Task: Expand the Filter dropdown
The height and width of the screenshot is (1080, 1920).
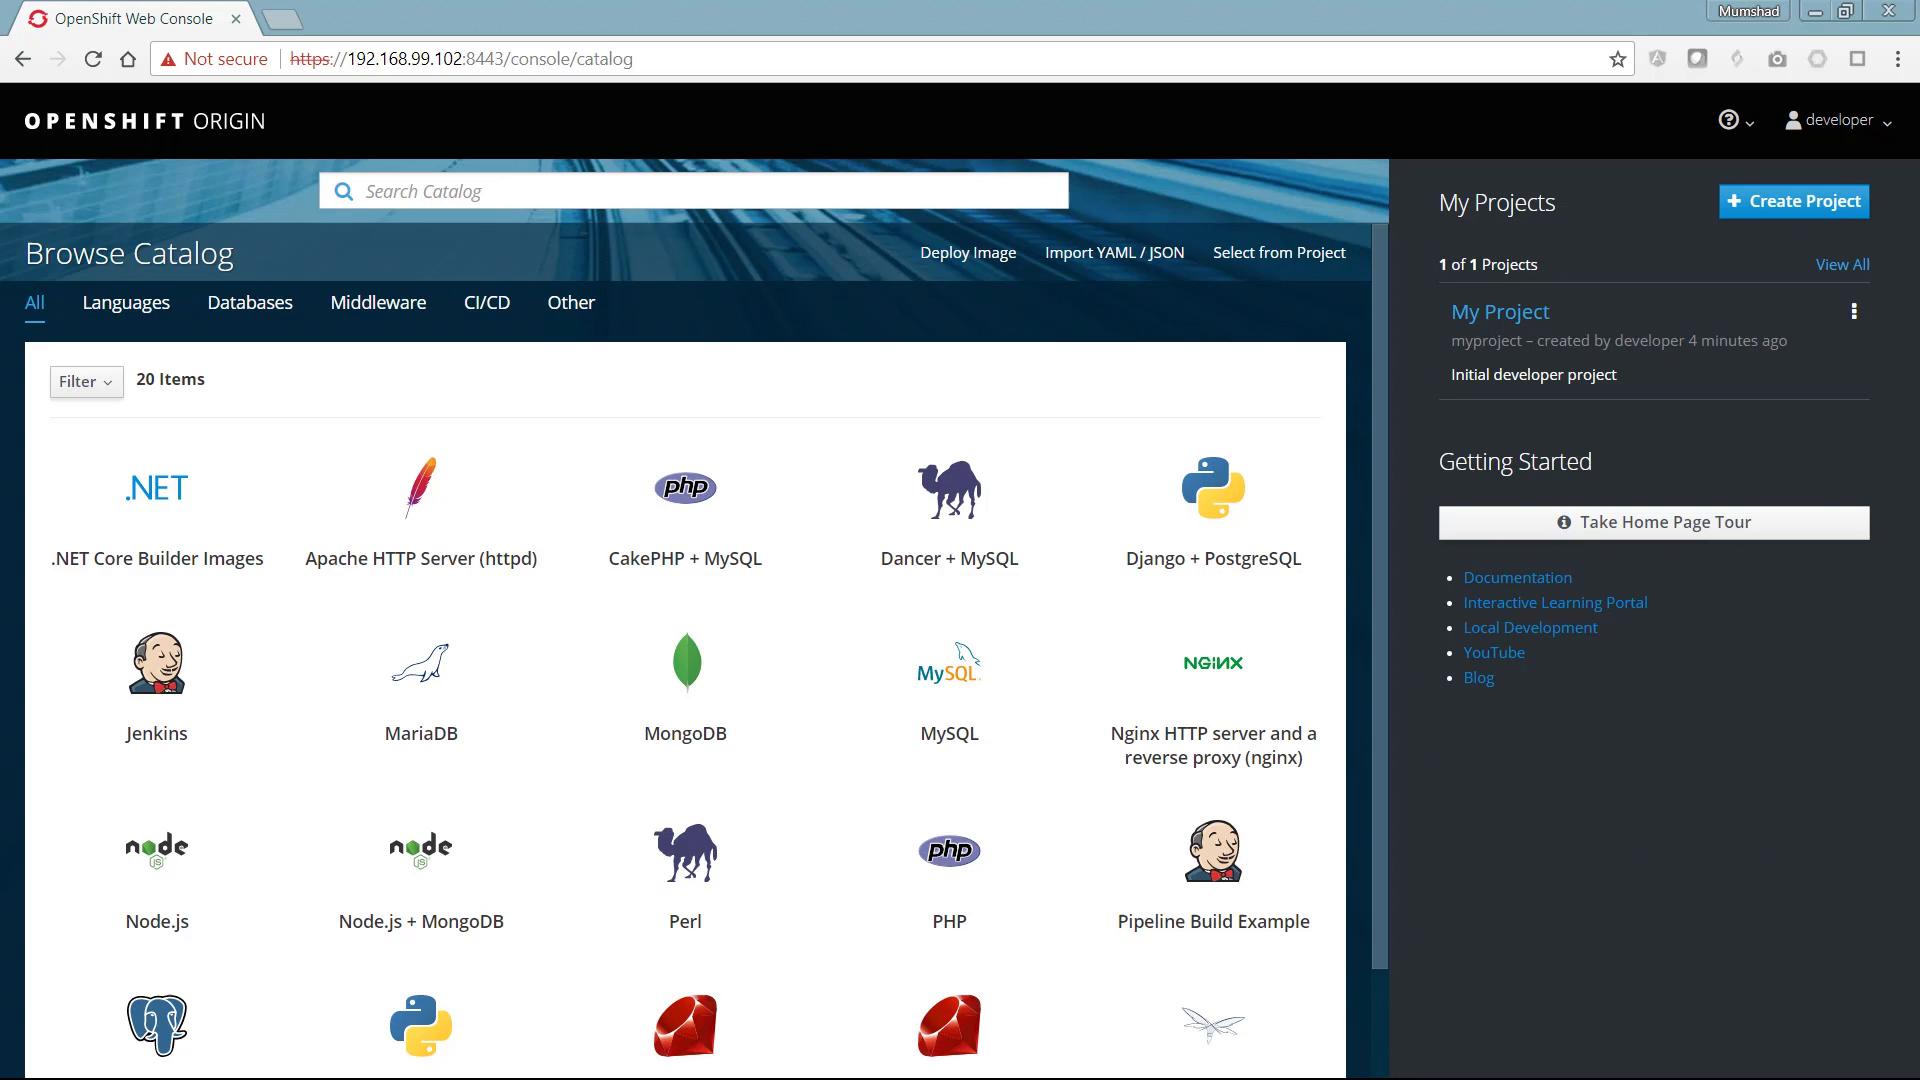Action: click(x=86, y=381)
